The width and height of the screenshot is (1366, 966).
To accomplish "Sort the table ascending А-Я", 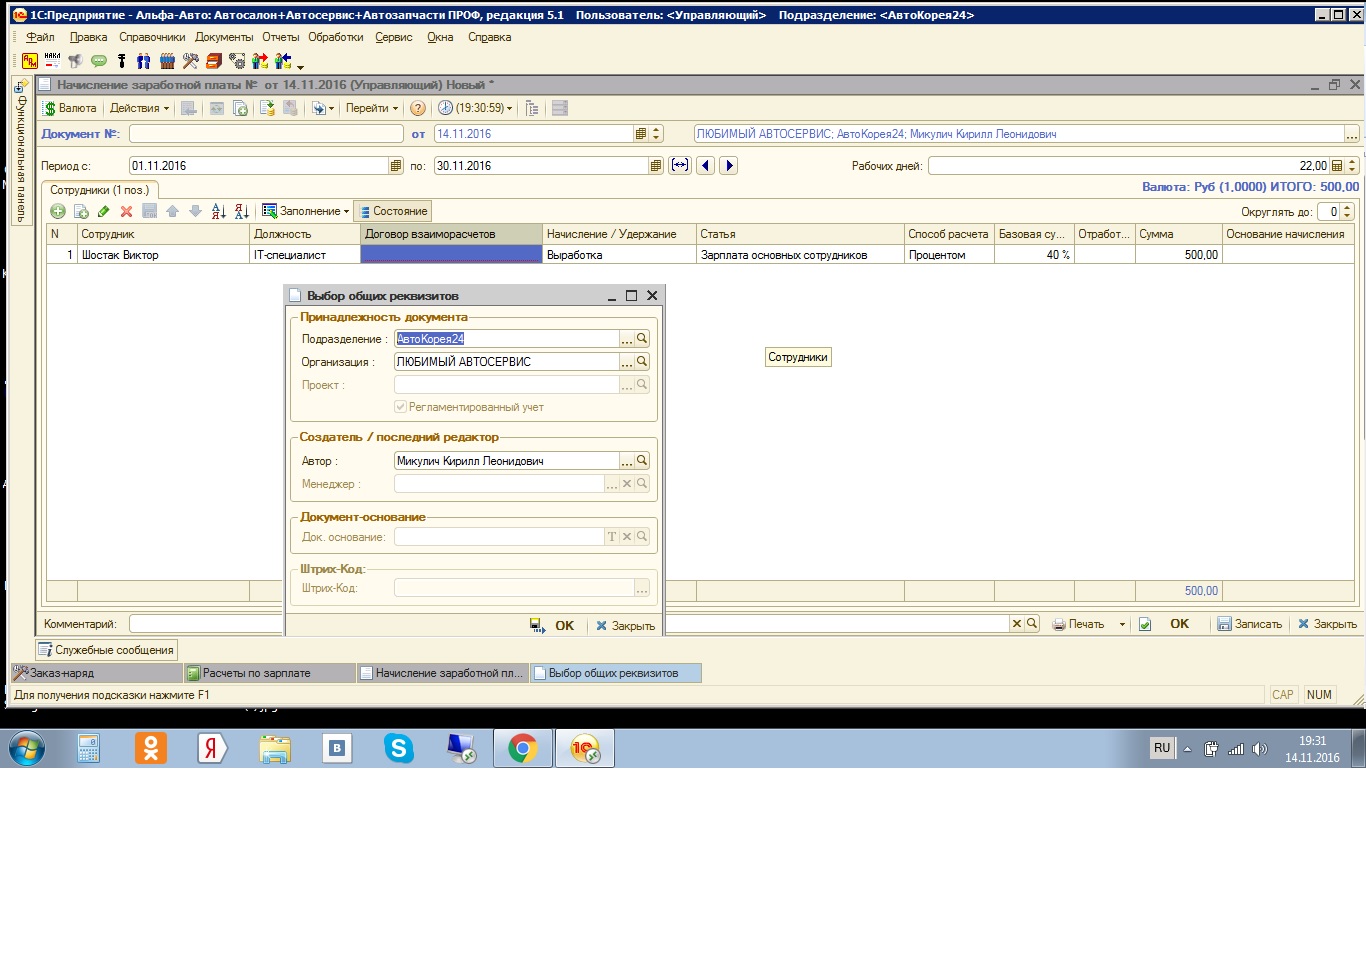I will pos(219,211).
